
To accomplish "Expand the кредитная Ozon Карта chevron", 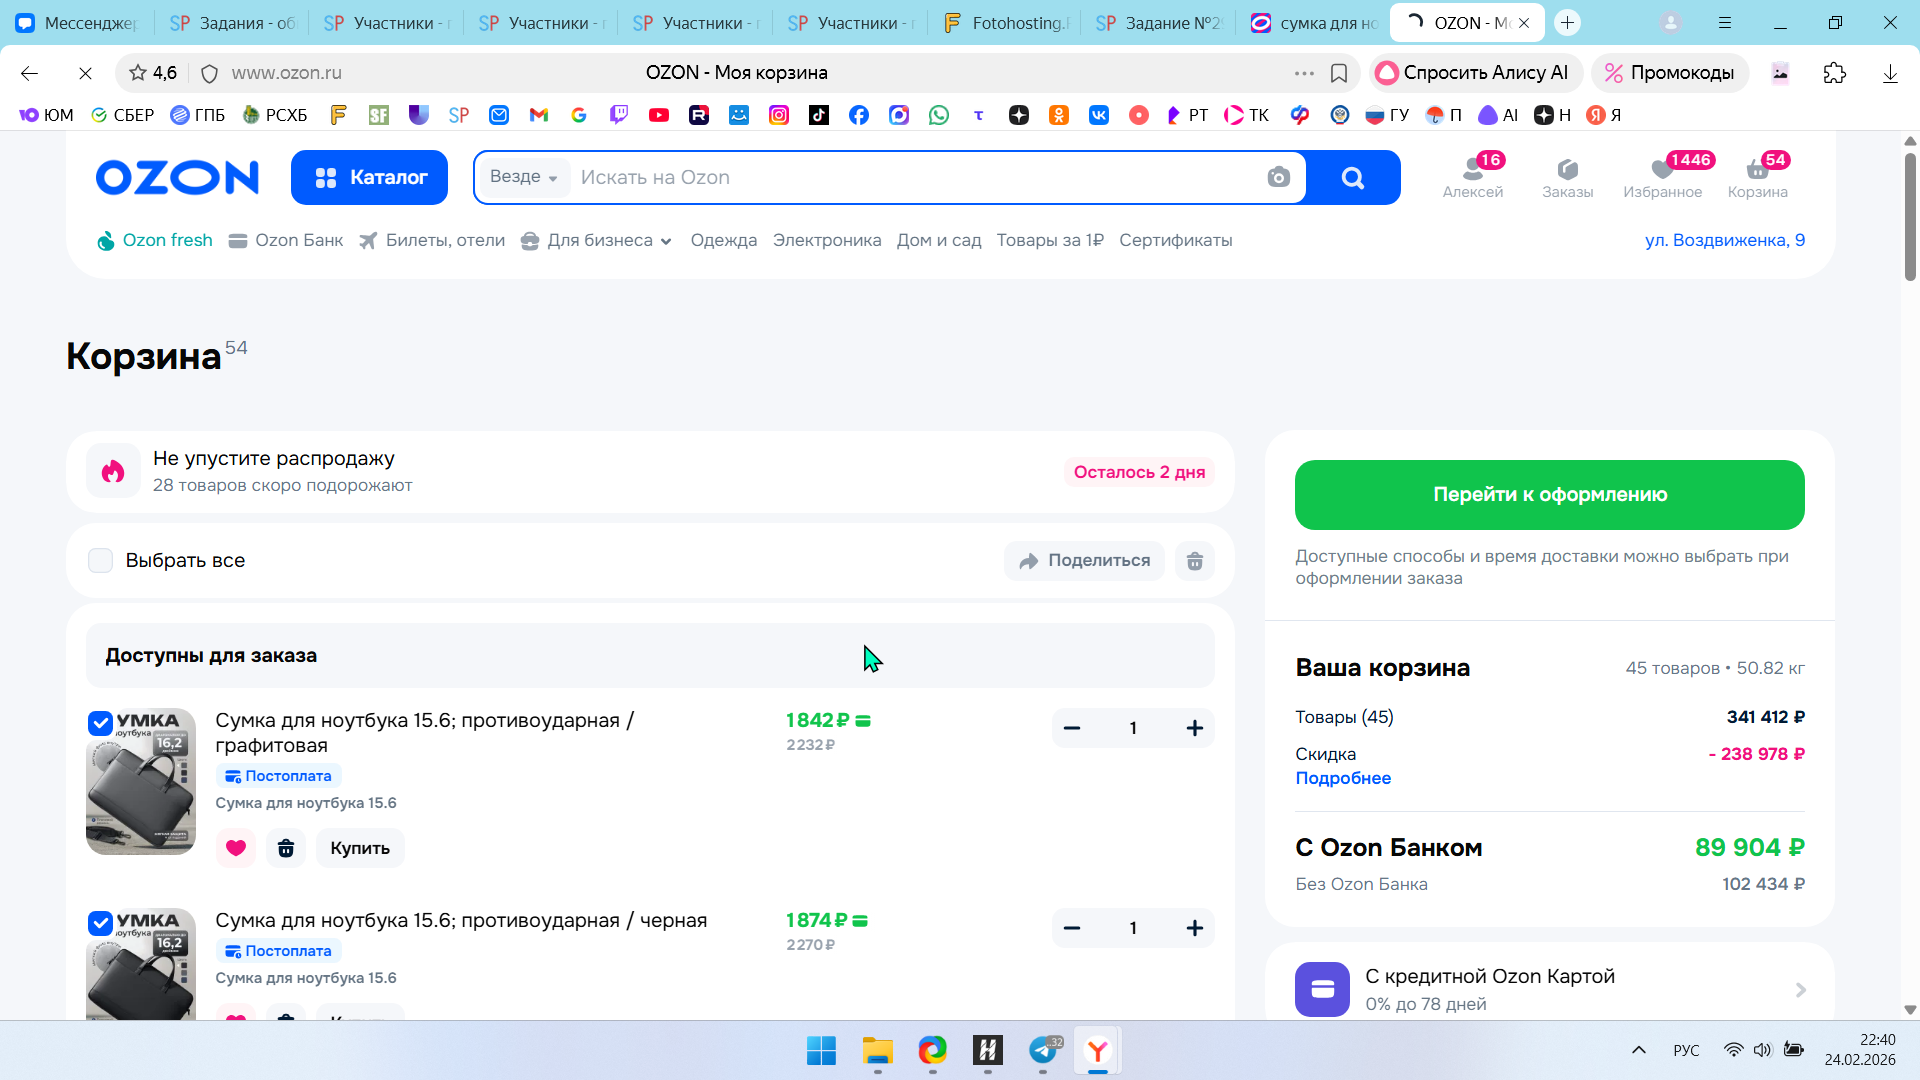I will [1800, 990].
